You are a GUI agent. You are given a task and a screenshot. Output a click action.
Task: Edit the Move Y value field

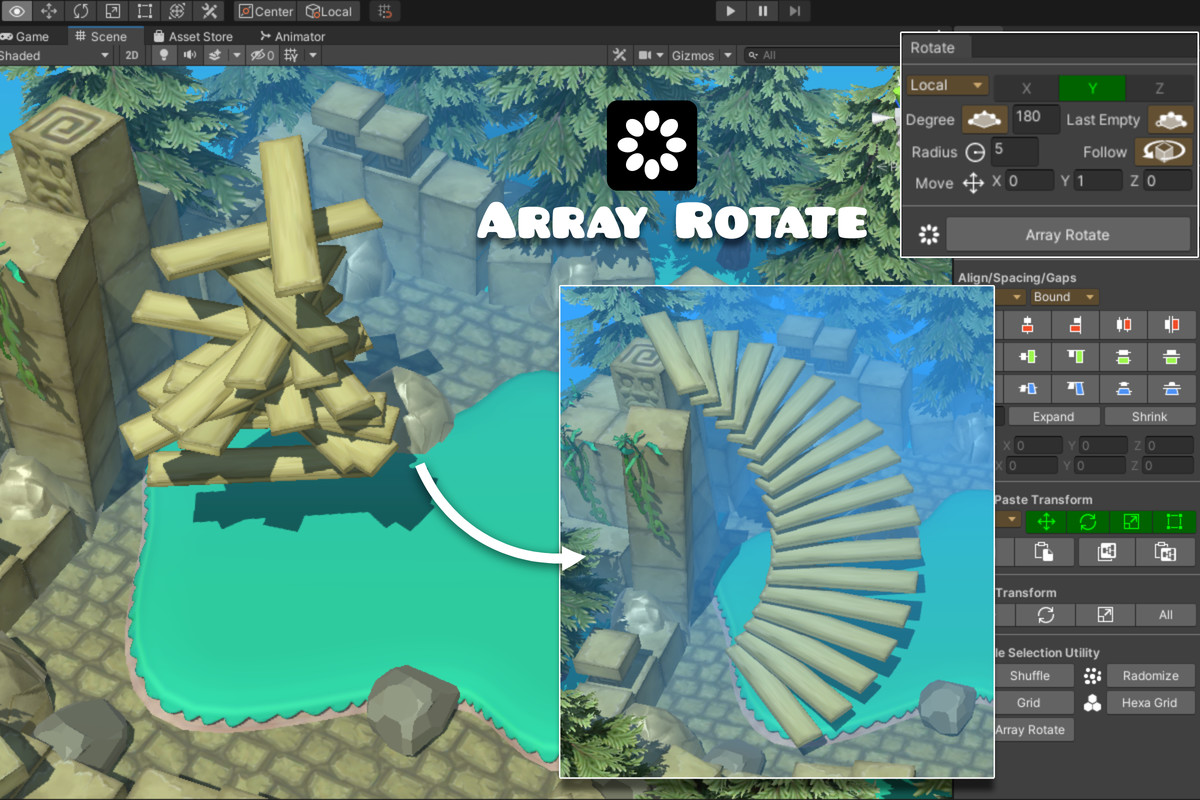pyautogui.click(x=1098, y=181)
